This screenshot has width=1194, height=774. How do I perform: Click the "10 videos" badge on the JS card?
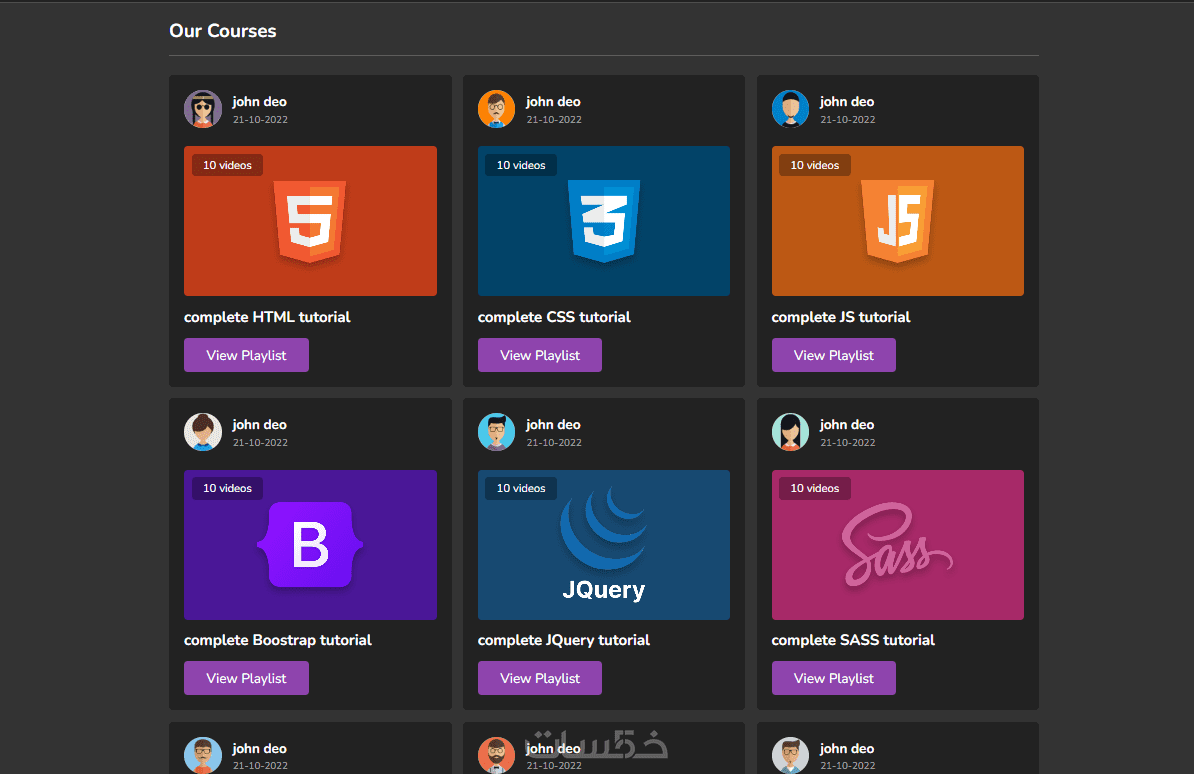pos(815,165)
